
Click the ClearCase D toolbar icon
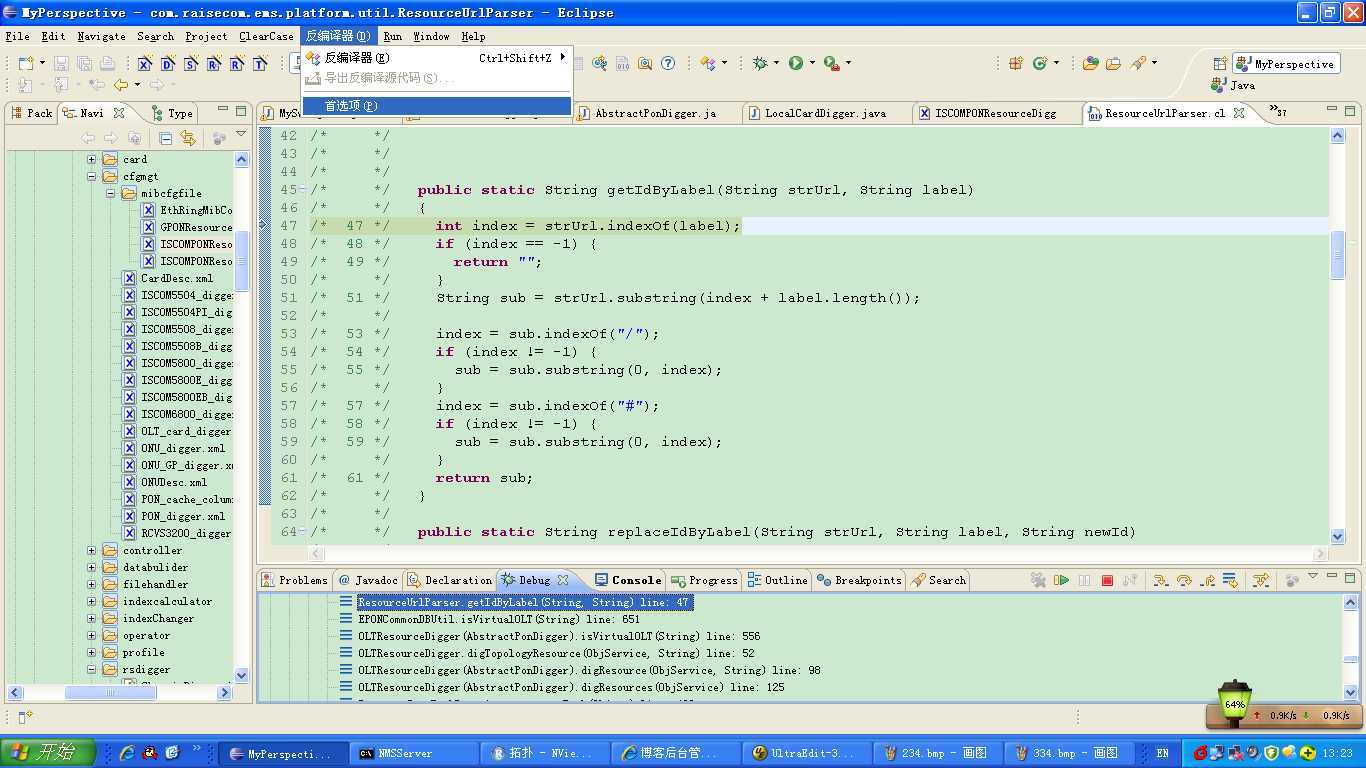pos(167,63)
